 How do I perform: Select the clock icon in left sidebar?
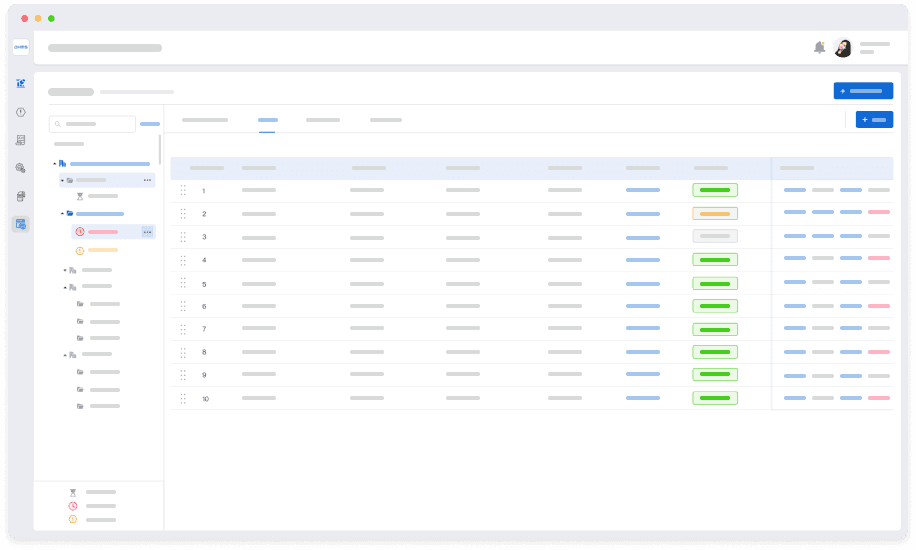tap(21, 112)
